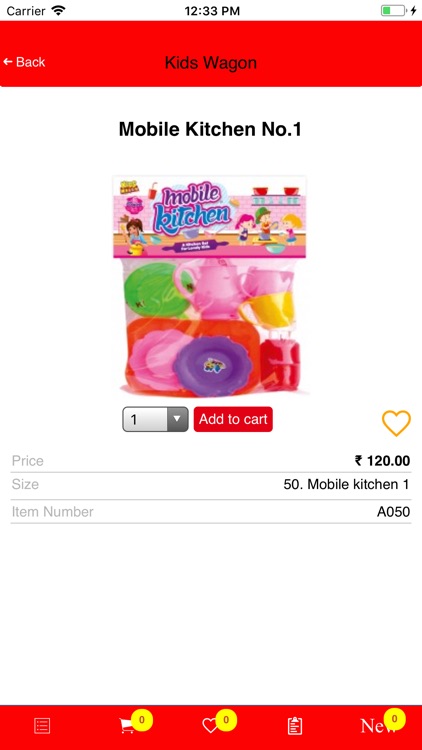
Task: Tap the Mobile Kitchen product image
Action: (x=210, y=286)
